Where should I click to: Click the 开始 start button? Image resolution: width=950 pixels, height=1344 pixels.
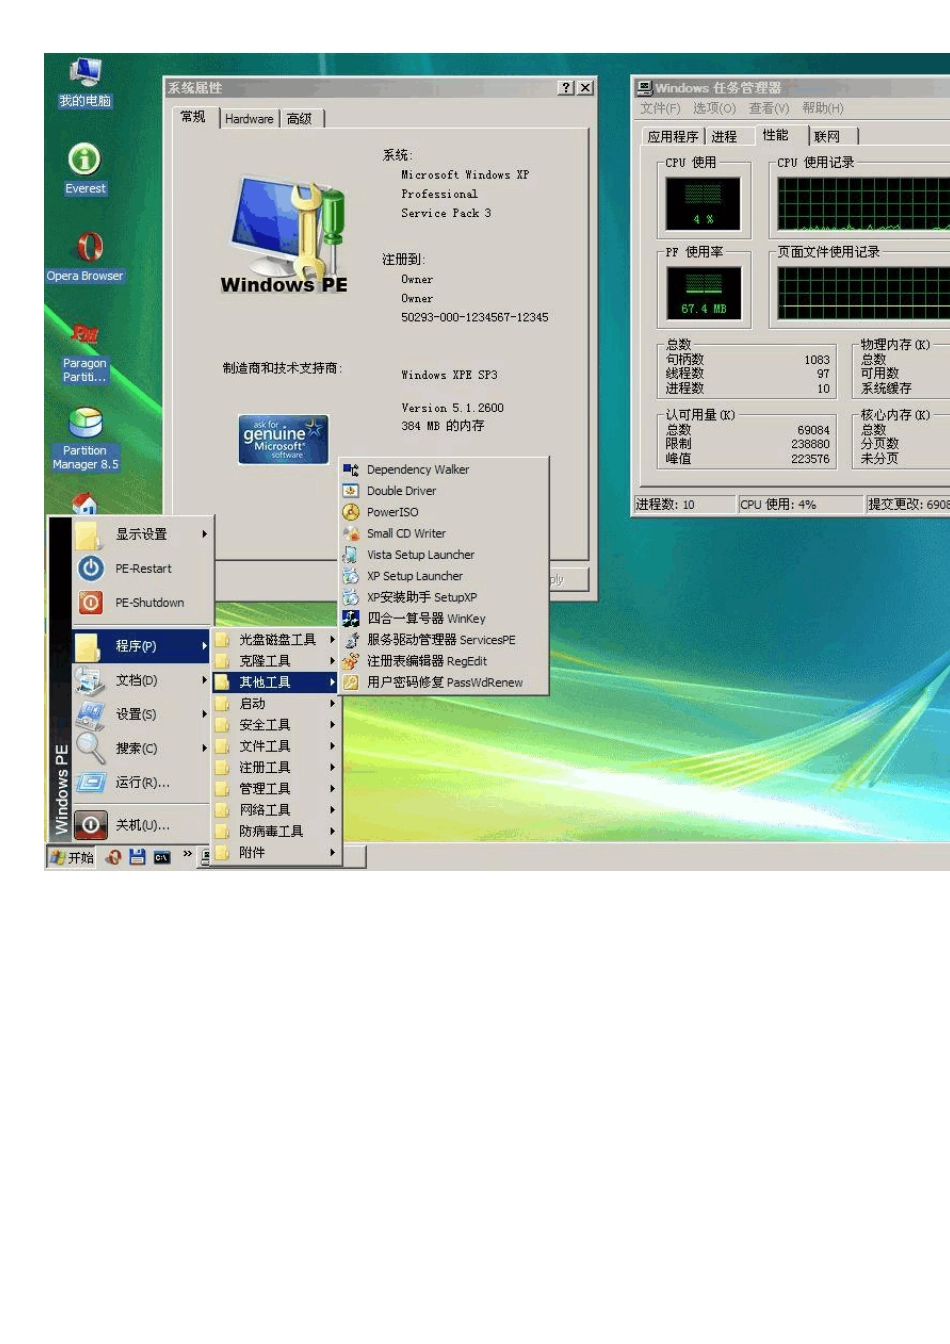[71, 857]
